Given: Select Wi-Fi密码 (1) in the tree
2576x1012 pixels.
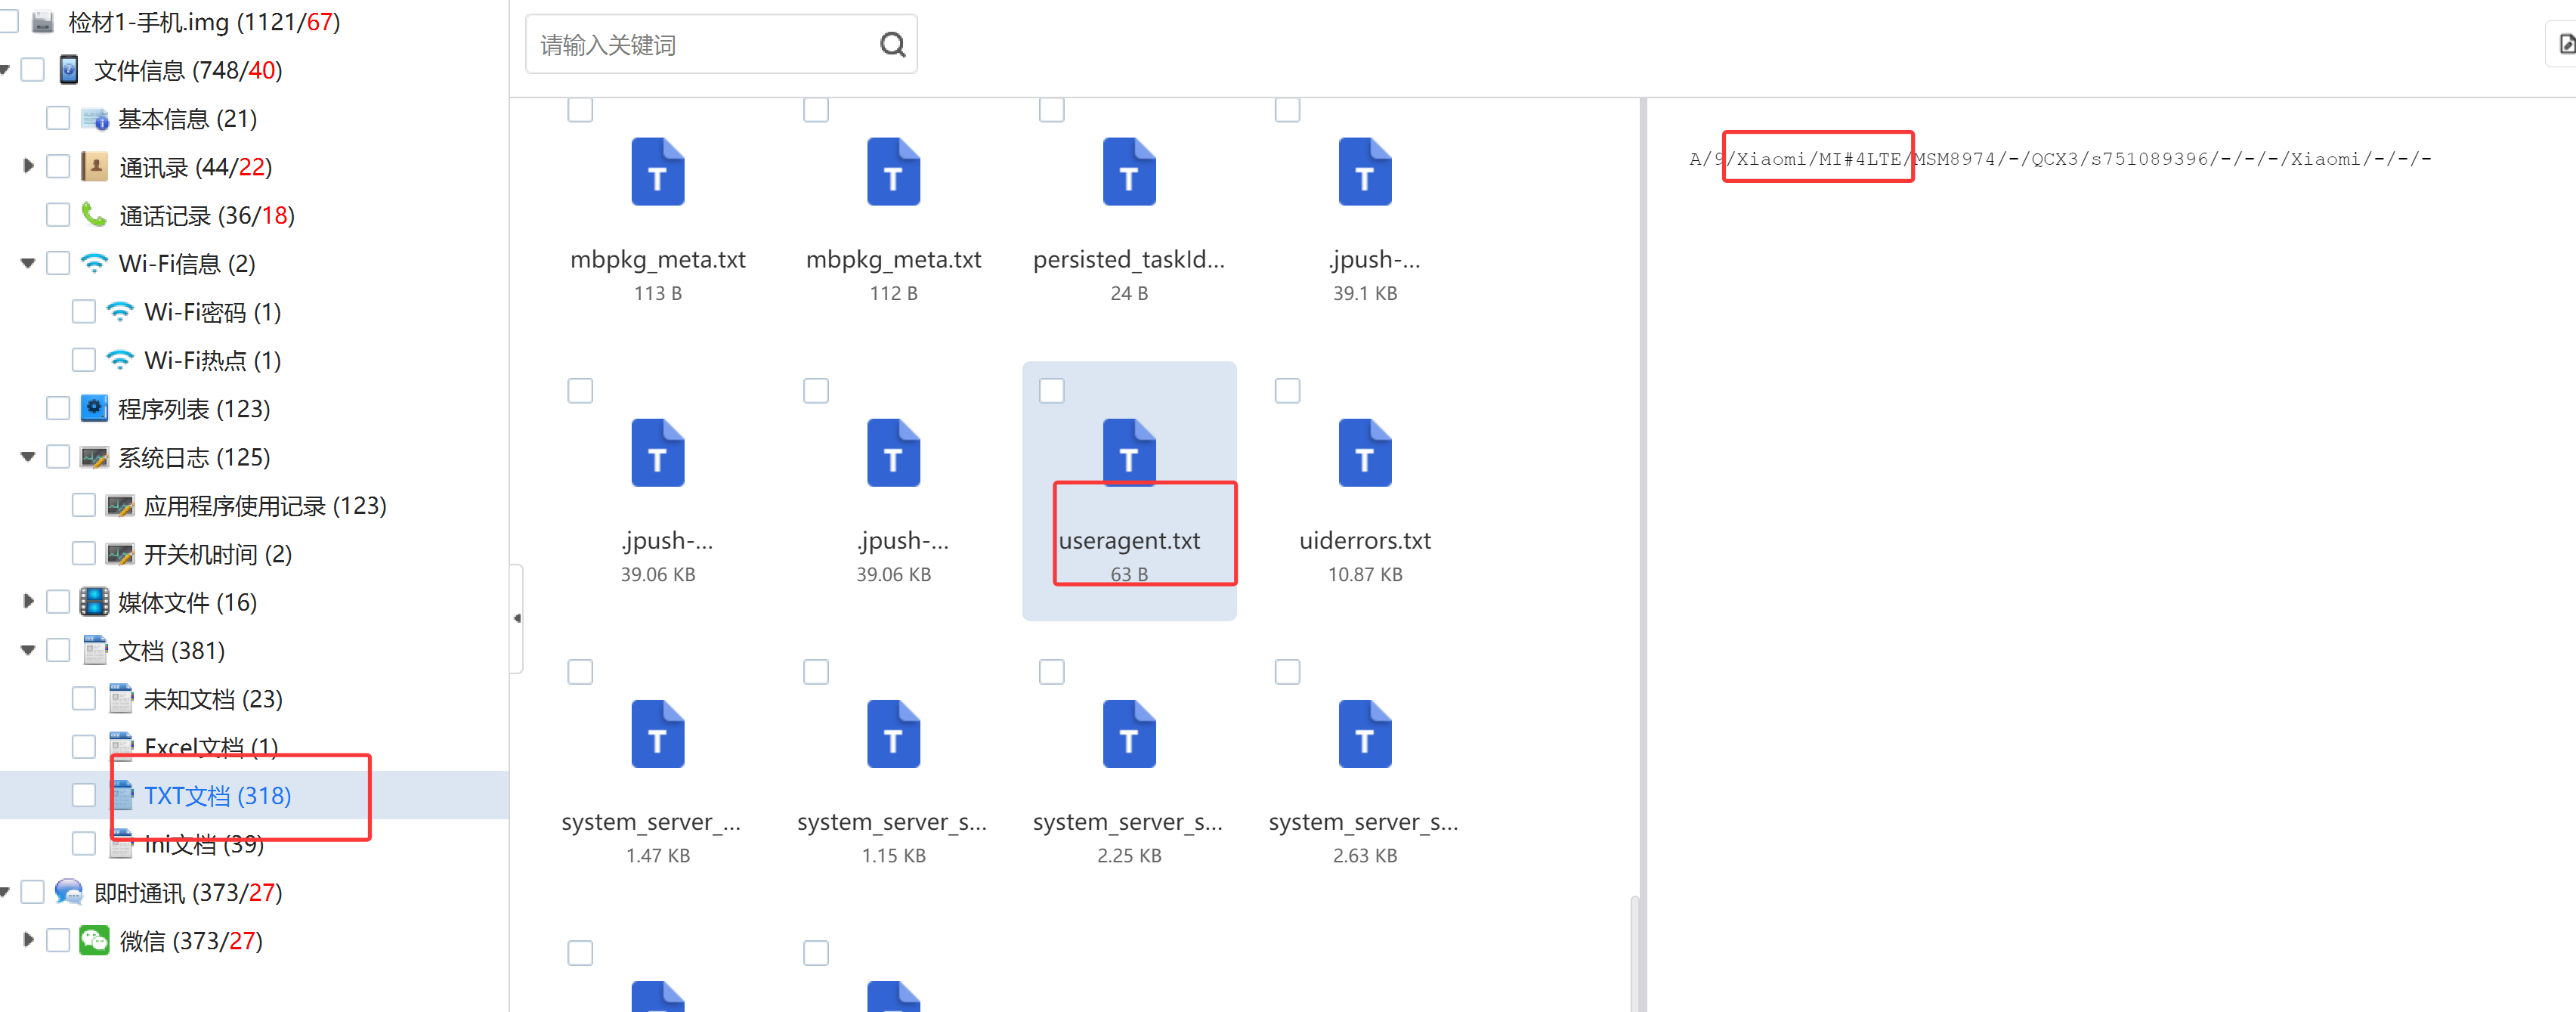Looking at the screenshot, I should (213, 311).
